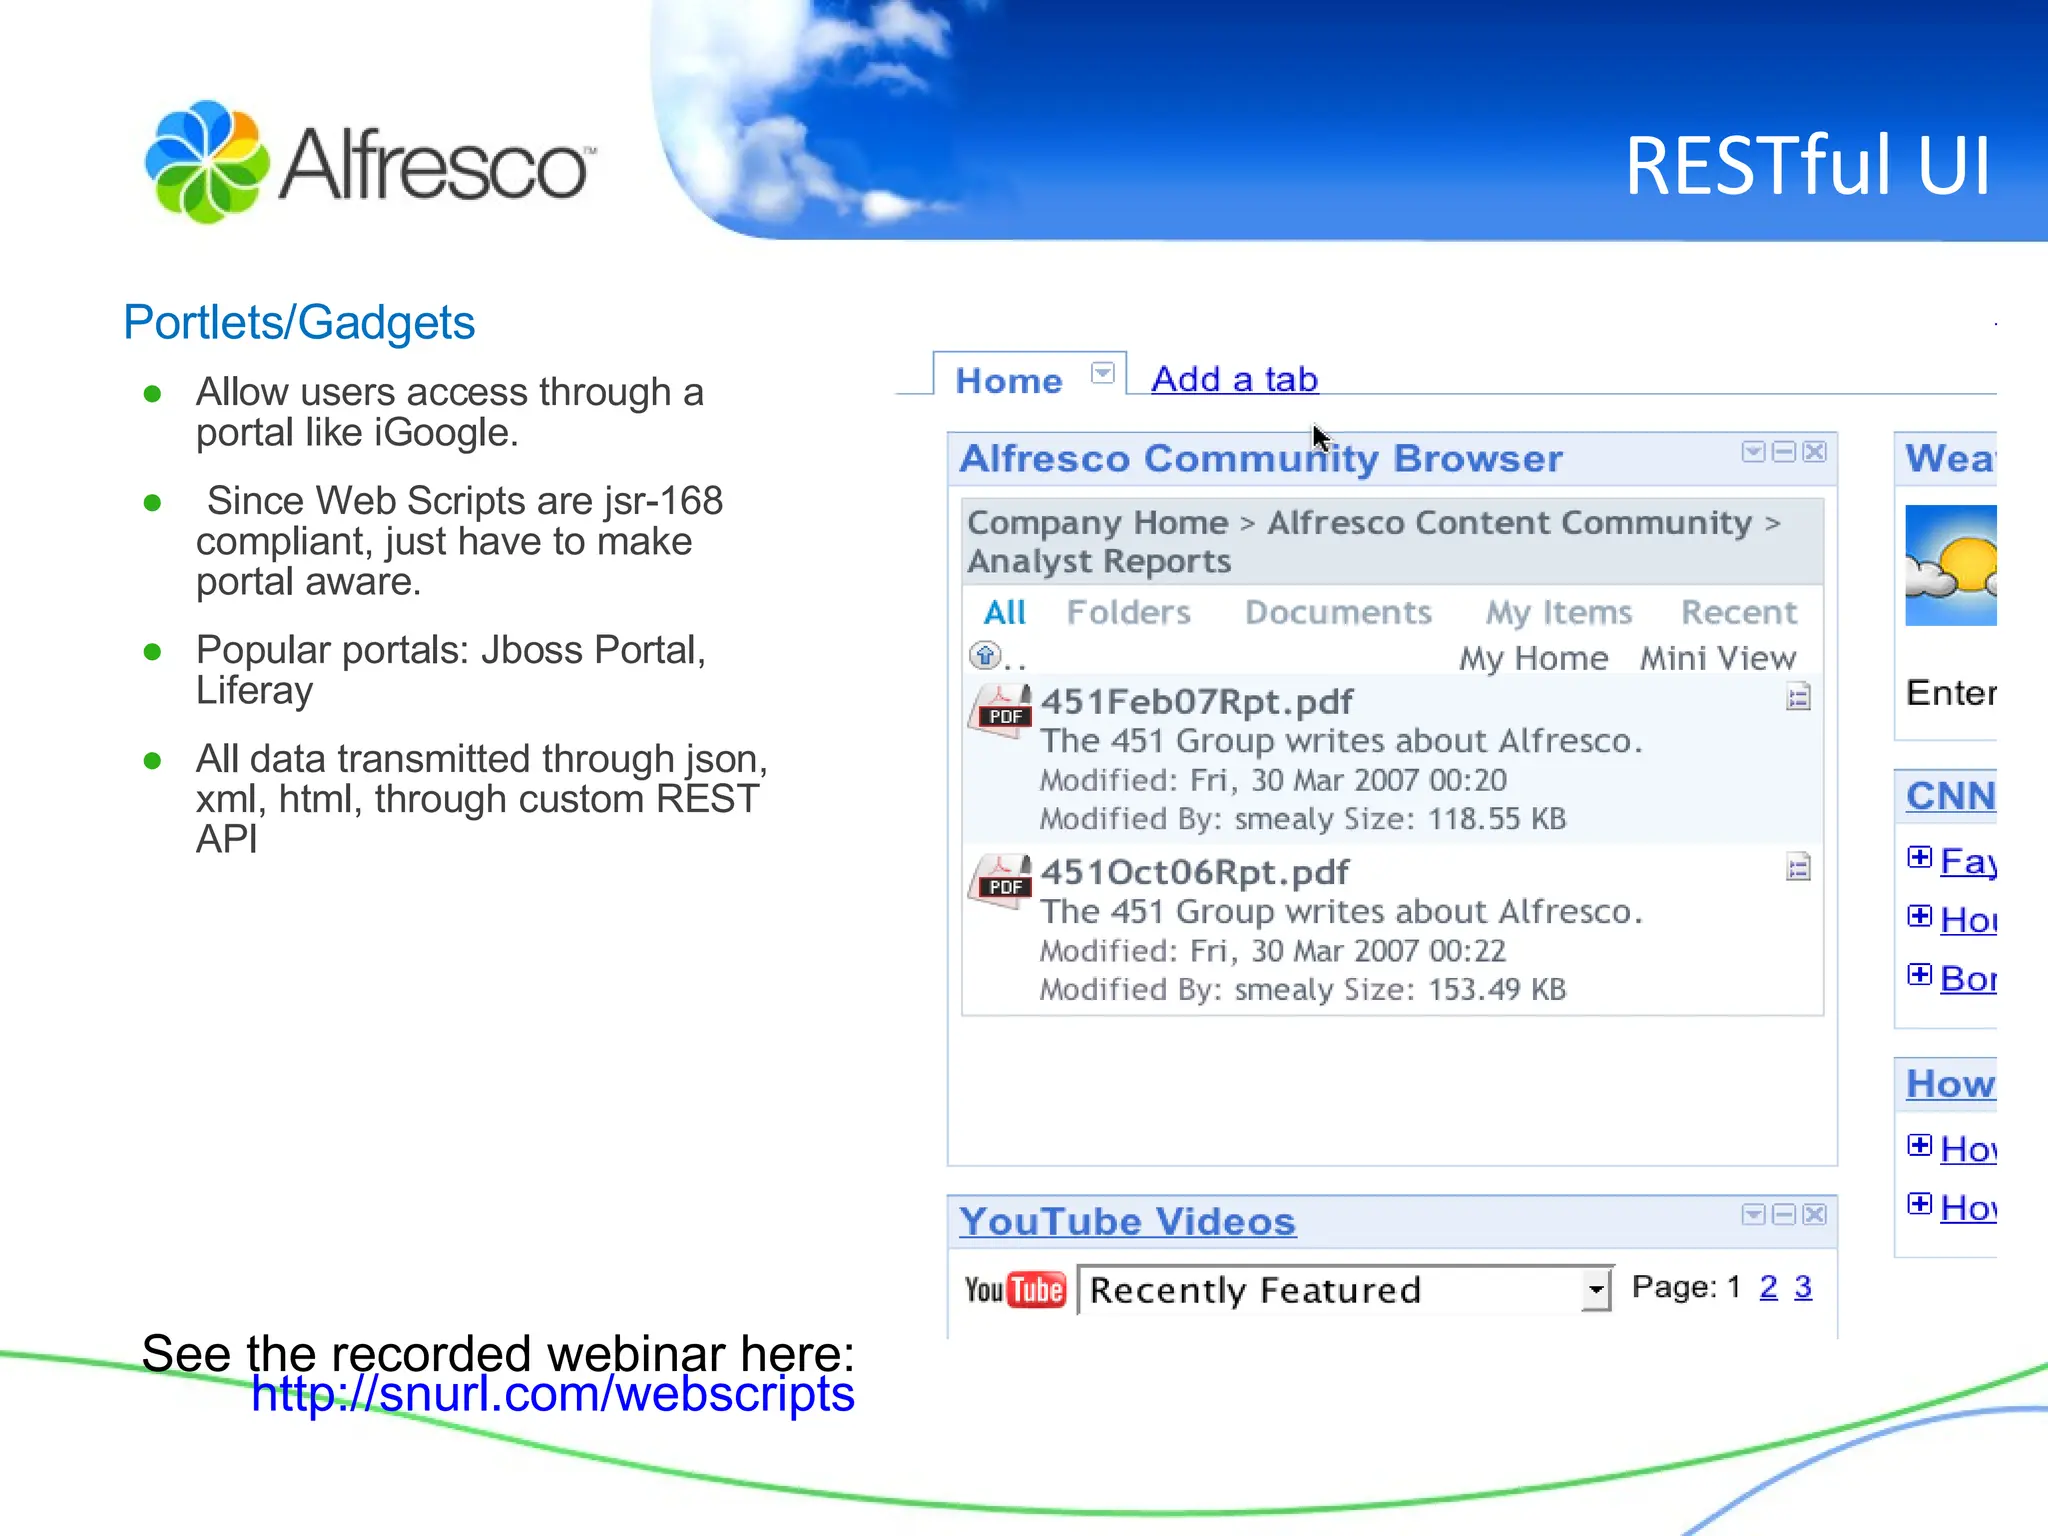Select the My Items filter tab

(x=1559, y=613)
